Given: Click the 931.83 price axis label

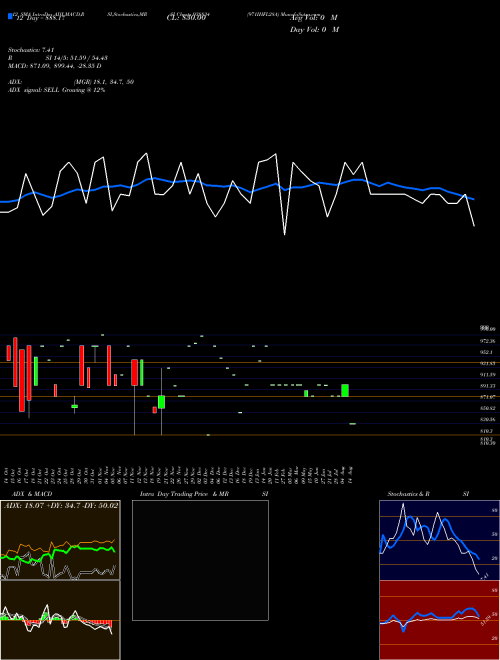Looking at the screenshot, I should [x=487, y=363].
